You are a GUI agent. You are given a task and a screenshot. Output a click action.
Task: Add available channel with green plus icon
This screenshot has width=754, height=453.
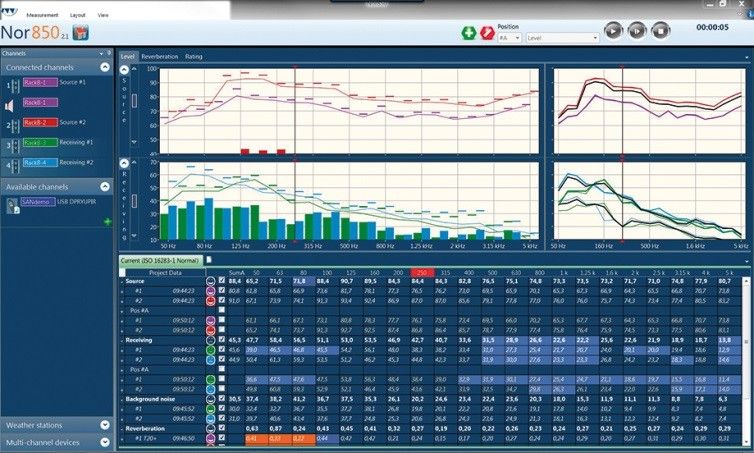(x=106, y=219)
